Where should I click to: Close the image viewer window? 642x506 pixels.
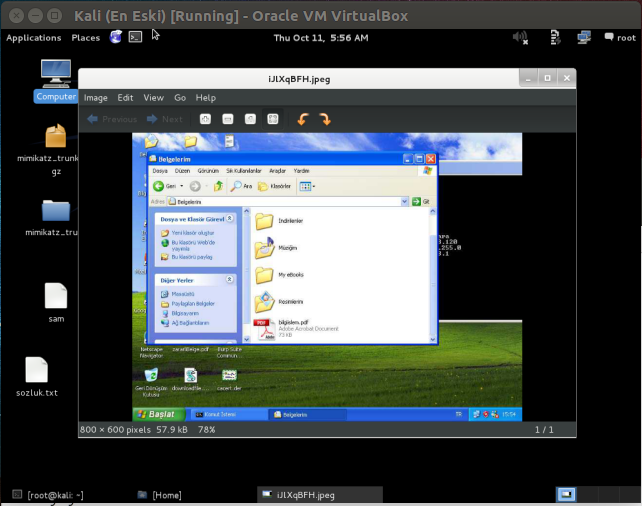[x=567, y=78]
